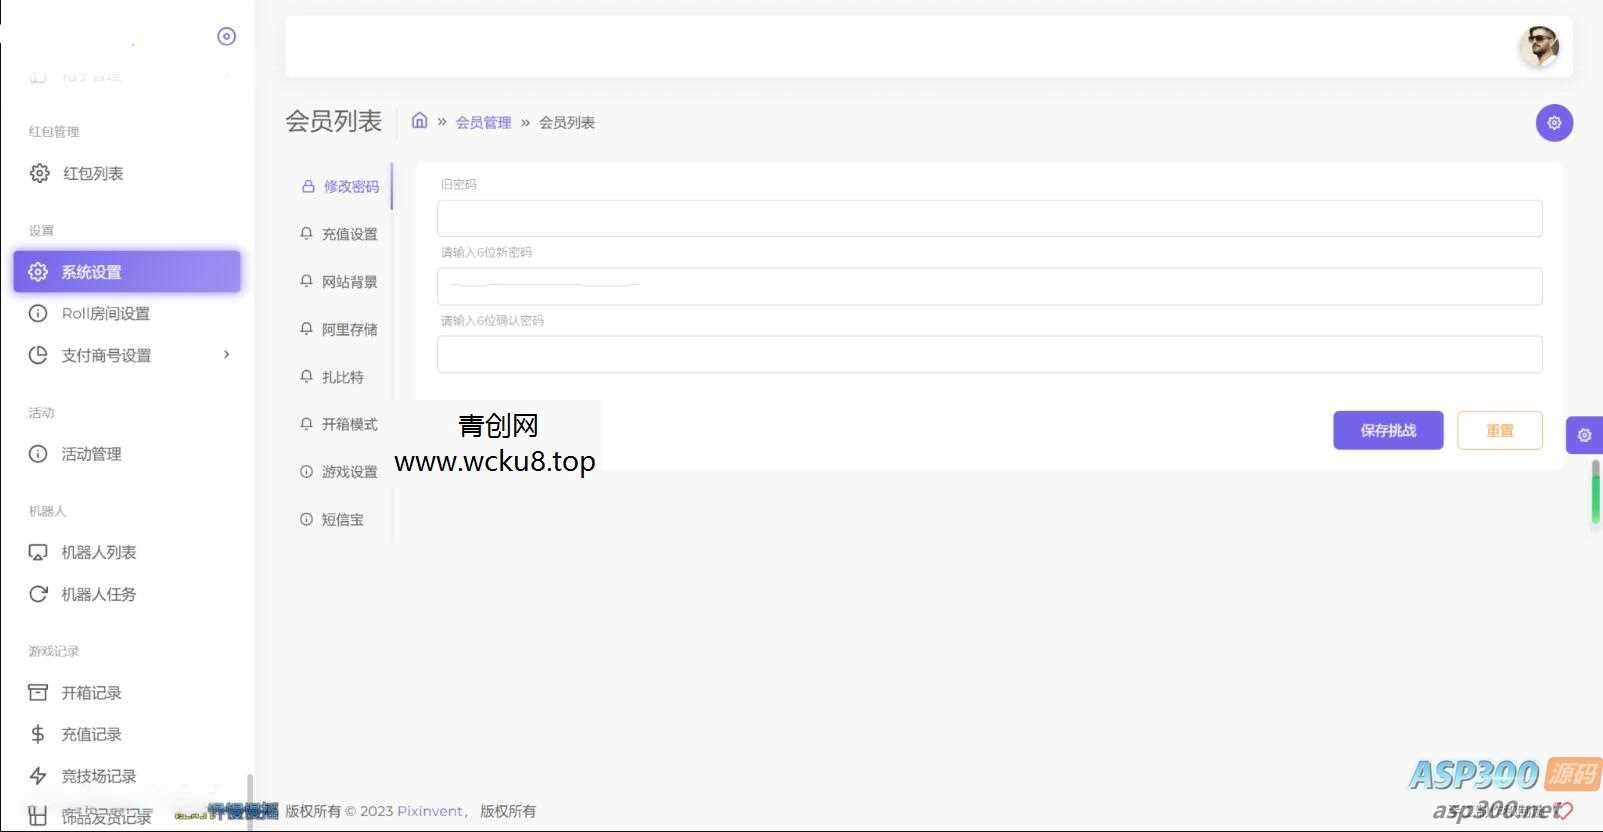
Task: Click the home icon in breadcrumb
Action: [420, 121]
